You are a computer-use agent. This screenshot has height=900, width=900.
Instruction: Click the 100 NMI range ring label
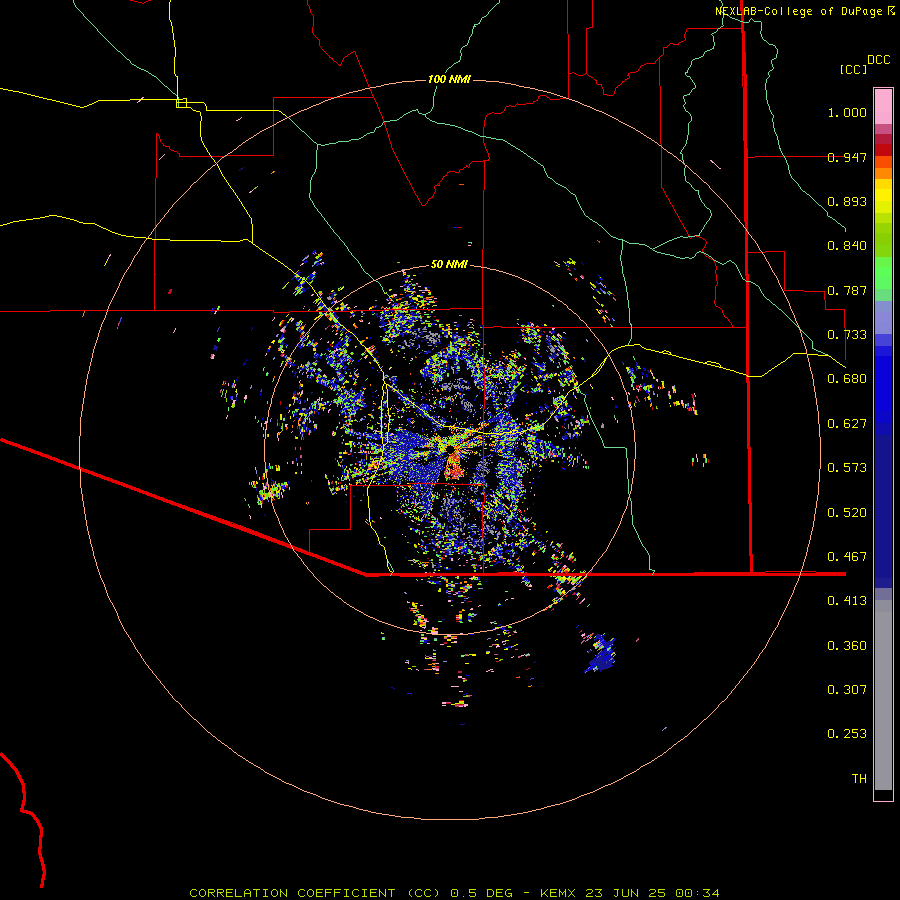coord(449,79)
